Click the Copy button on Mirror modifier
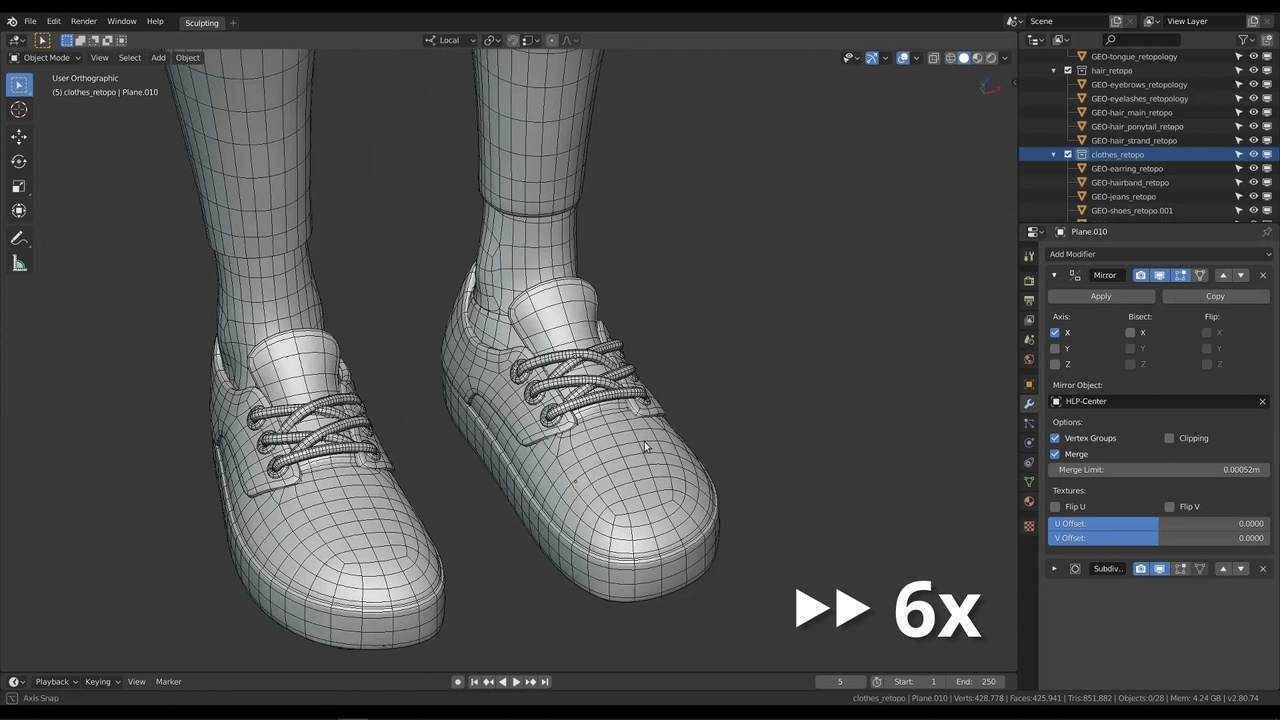The height and width of the screenshot is (720, 1280). 1215,296
